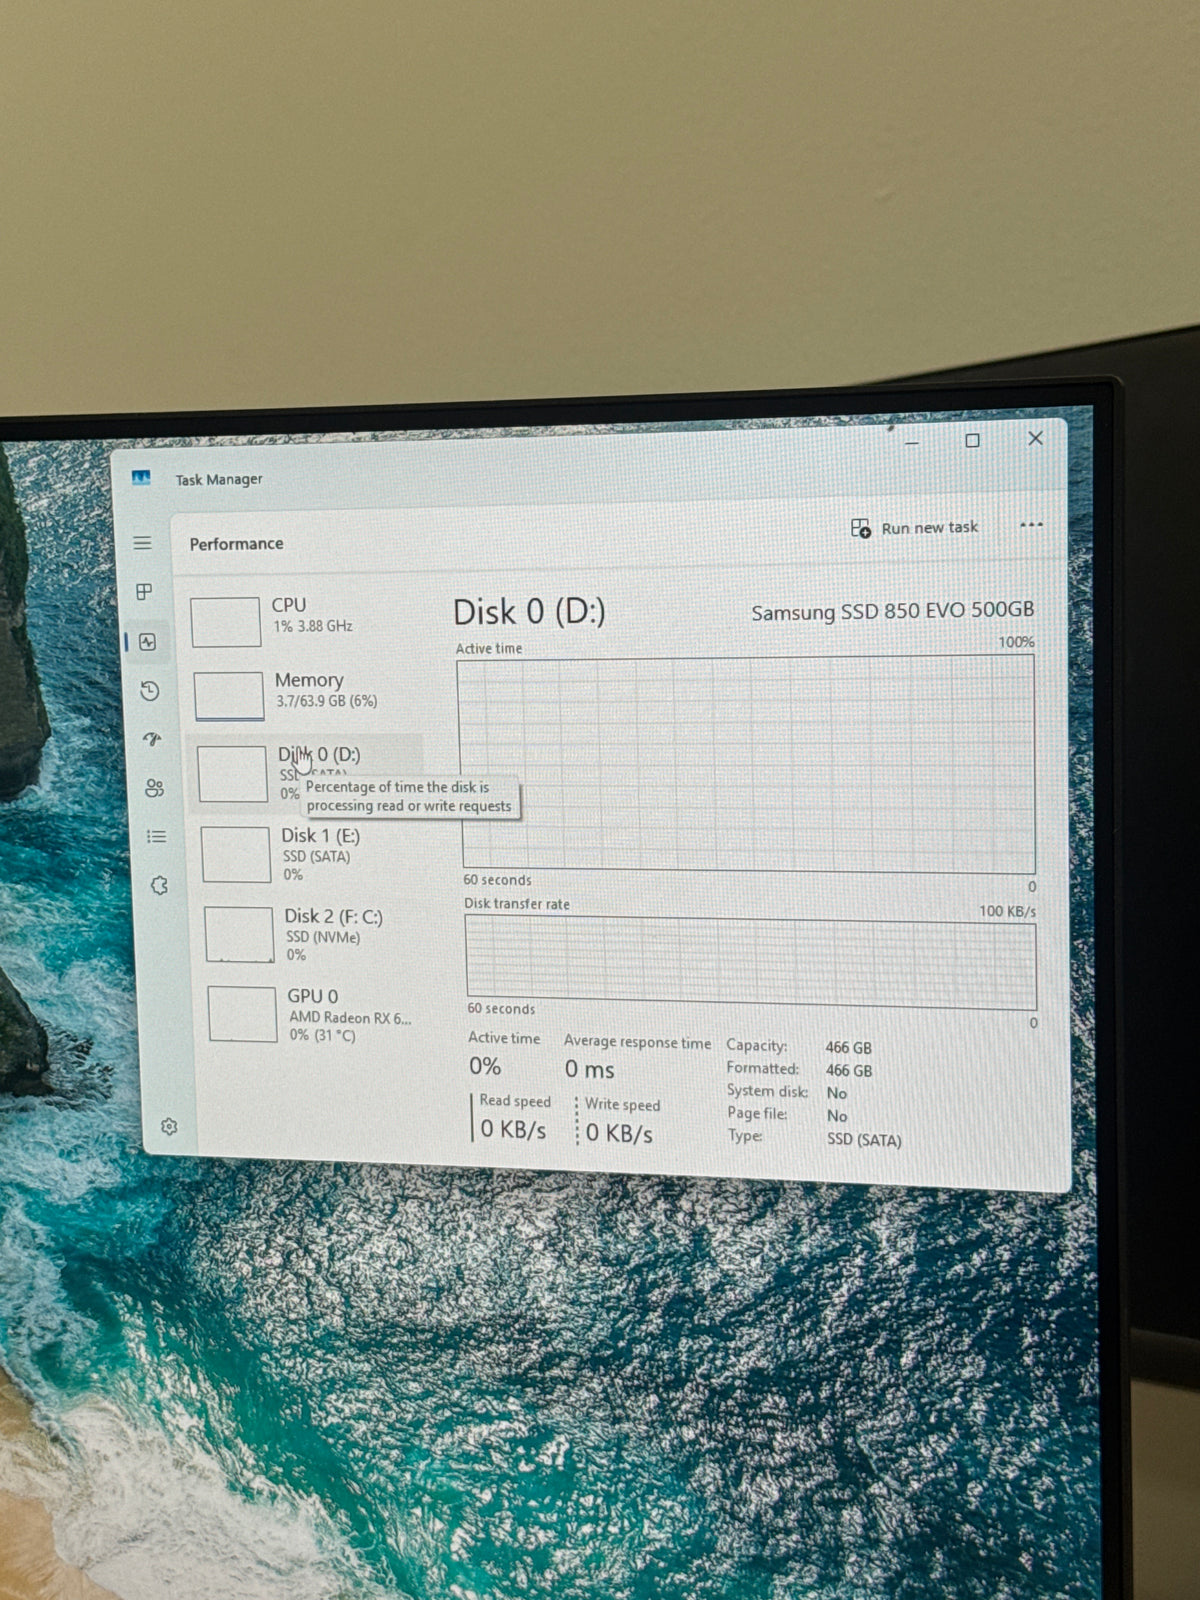
Task: Click the 0 KB/s Write speed value
Action: pyautogui.click(x=619, y=1133)
